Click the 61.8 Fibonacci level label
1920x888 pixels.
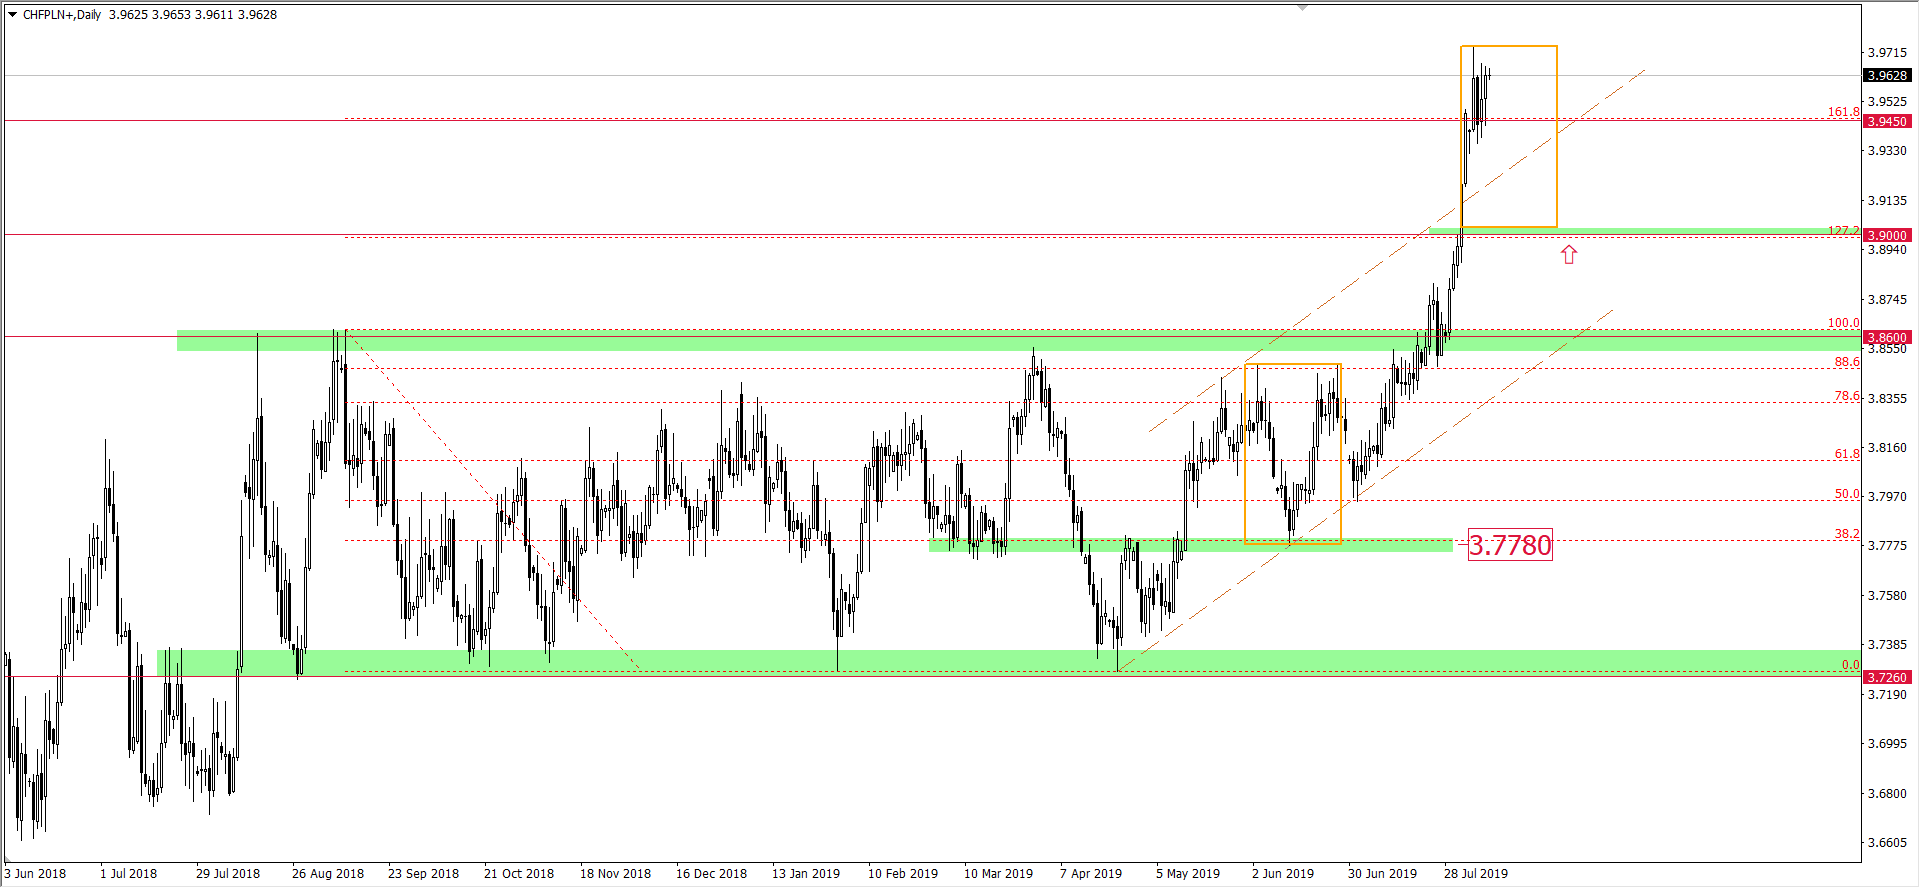click(1846, 453)
